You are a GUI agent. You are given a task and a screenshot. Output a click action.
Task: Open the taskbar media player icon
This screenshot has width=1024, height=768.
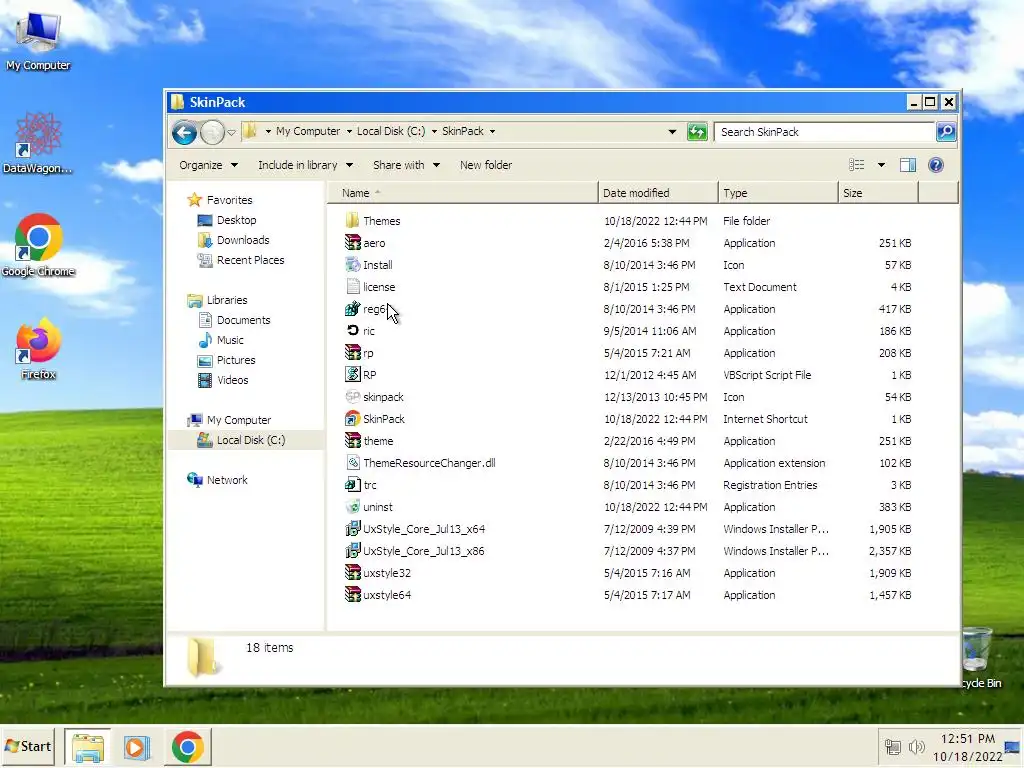coord(136,747)
